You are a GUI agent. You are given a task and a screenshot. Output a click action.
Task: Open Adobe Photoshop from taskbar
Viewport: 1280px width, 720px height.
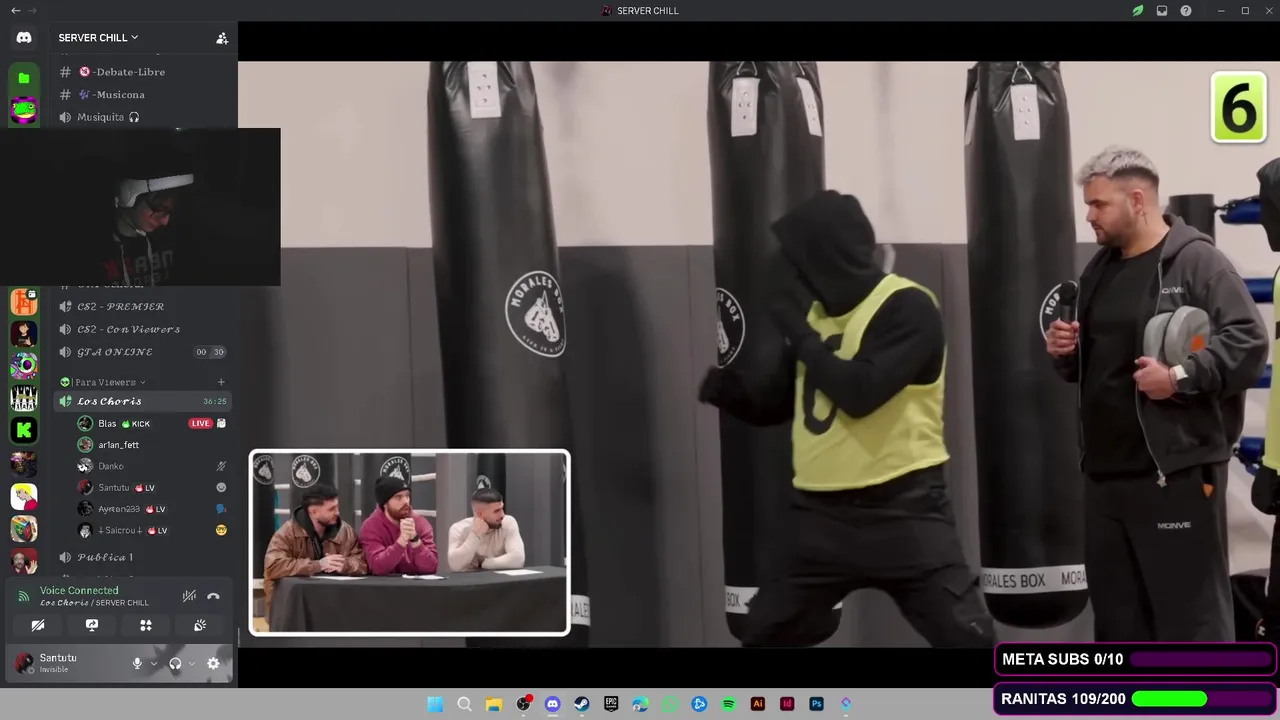click(816, 704)
